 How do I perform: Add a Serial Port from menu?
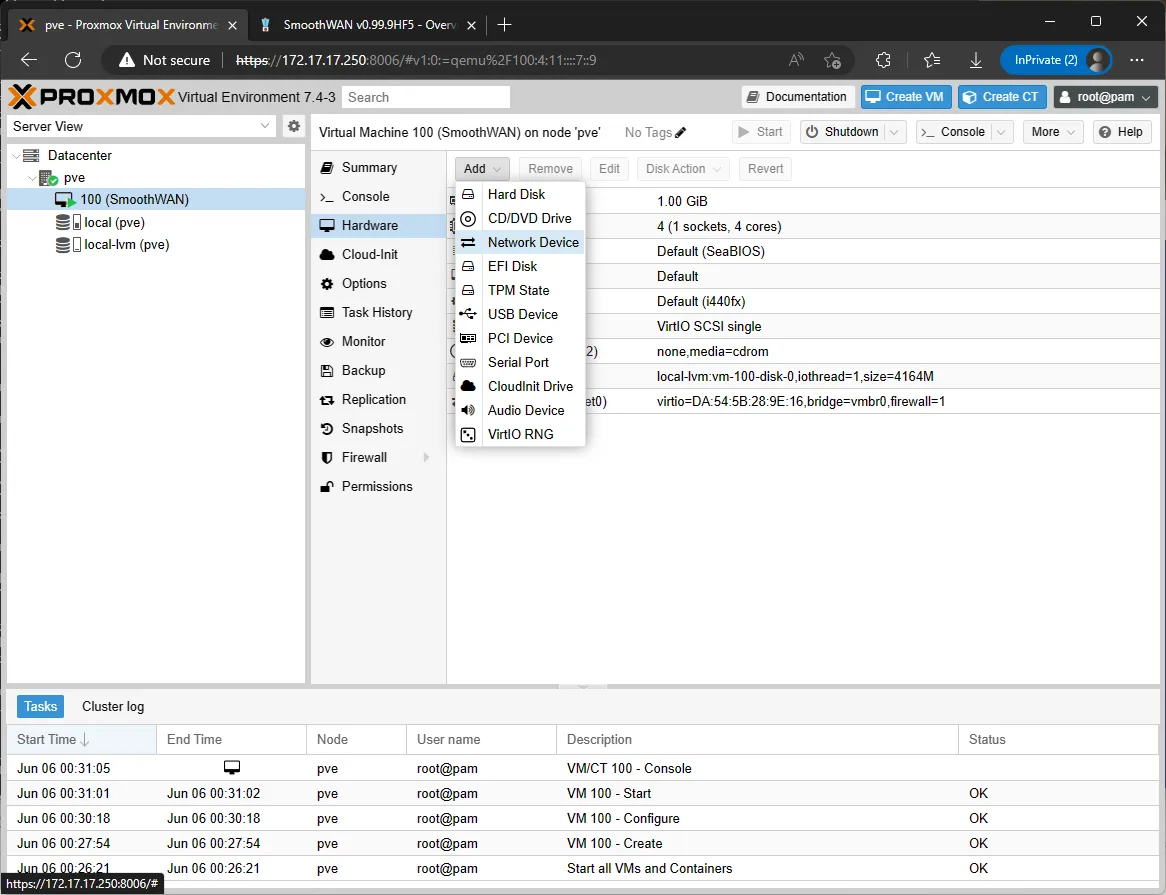[x=520, y=362]
